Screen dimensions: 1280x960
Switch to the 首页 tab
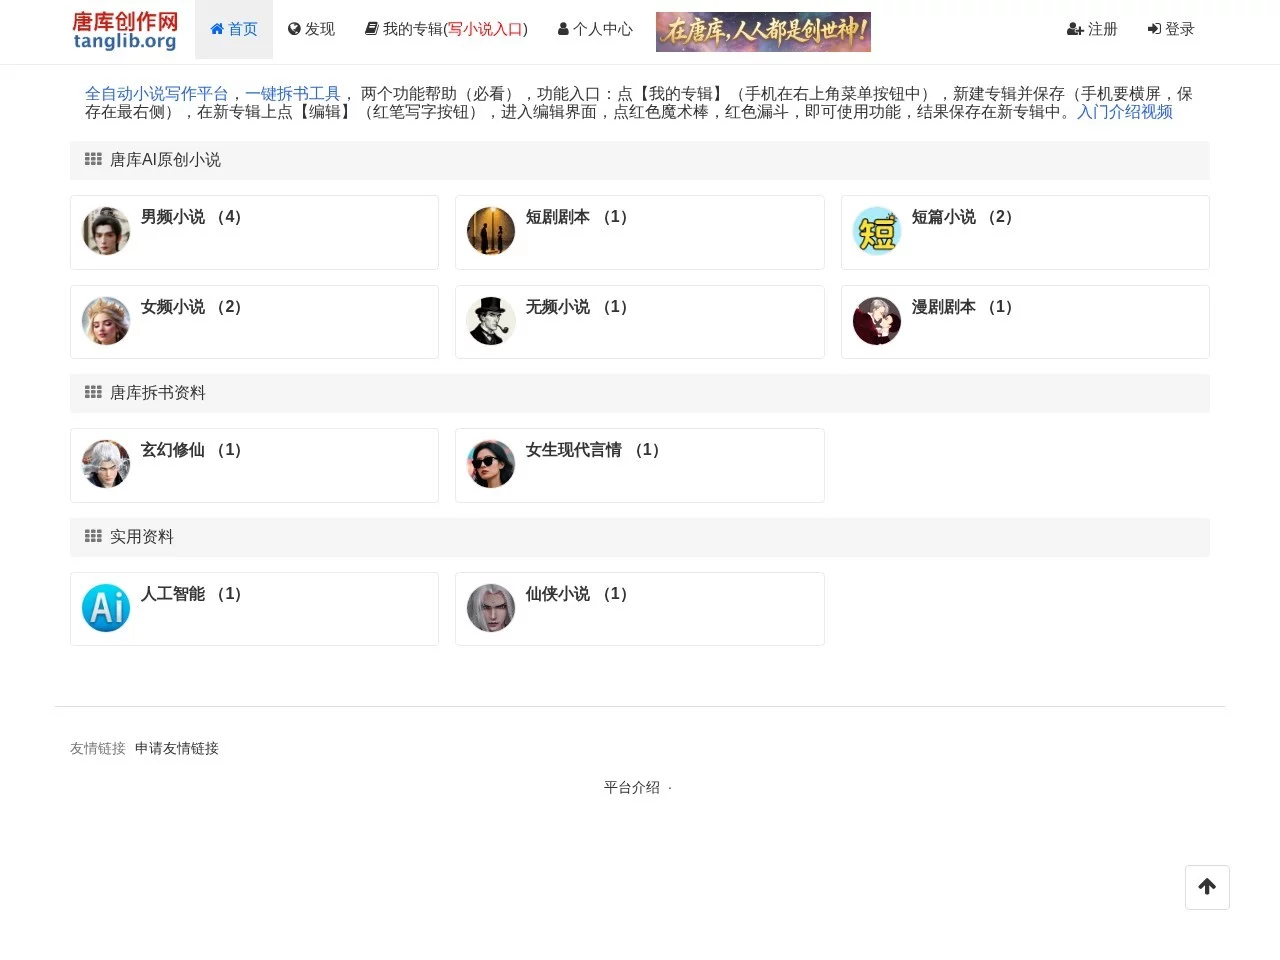click(233, 30)
